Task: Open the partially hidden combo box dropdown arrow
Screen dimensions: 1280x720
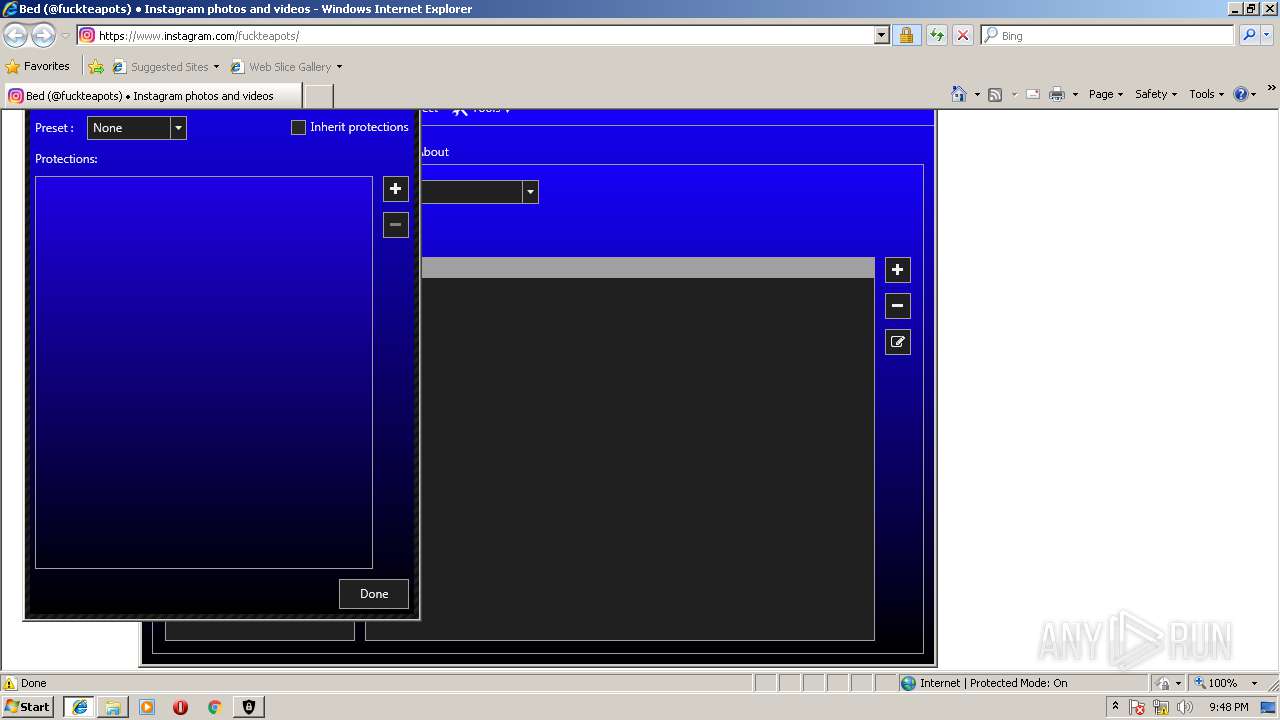Action: click(531, 192)
